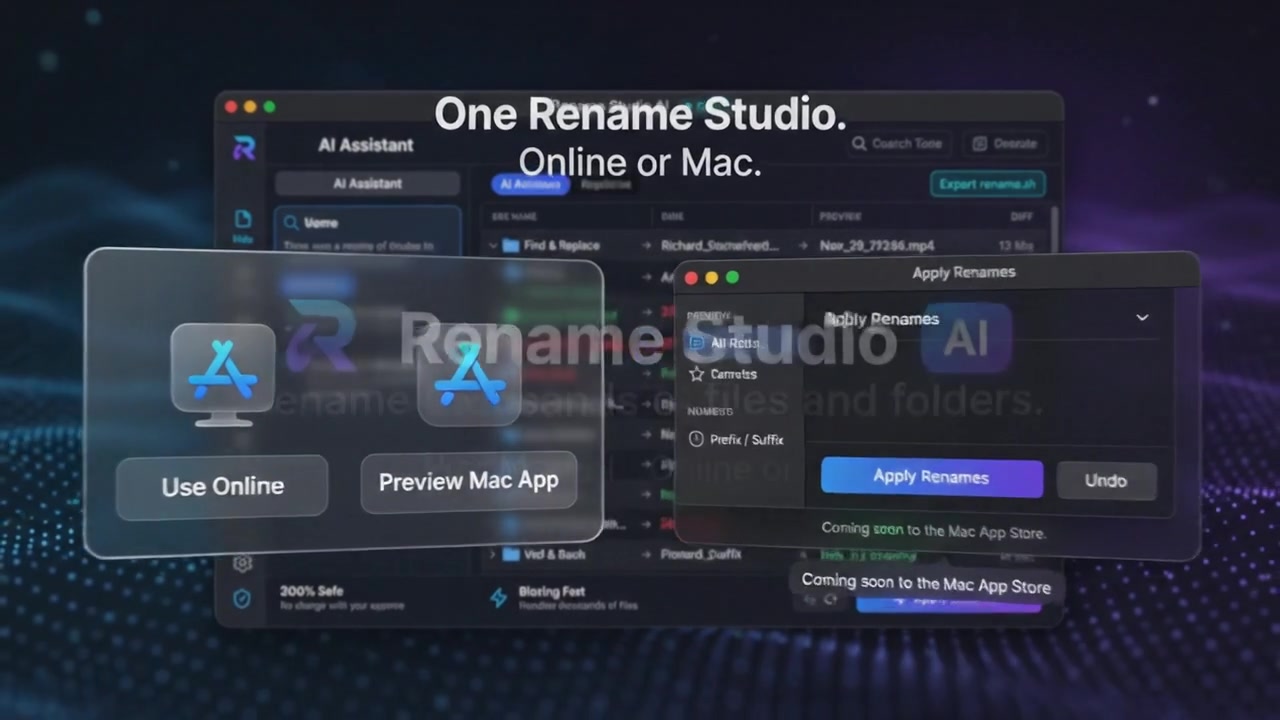The width and height of the screenshot is (1280, 720).
Task: Focus the search field in the top toolbar
Action: click(900, 144)
